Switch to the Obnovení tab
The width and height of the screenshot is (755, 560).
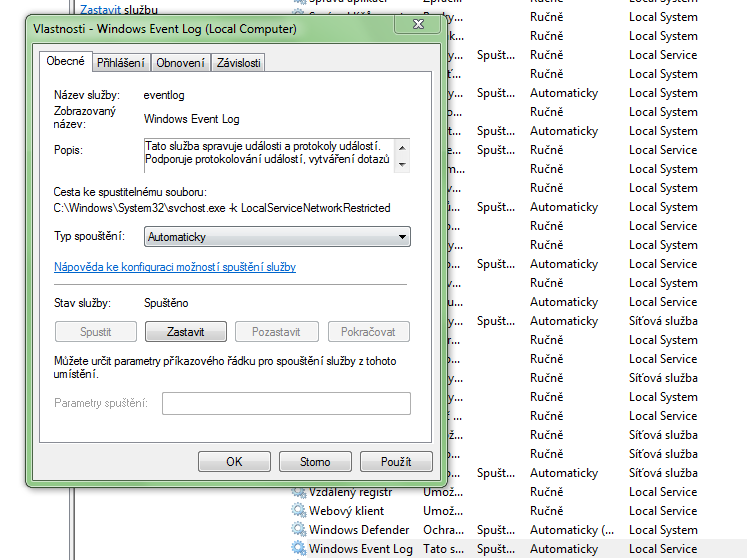pyautogui.click(x=181, y=63)
